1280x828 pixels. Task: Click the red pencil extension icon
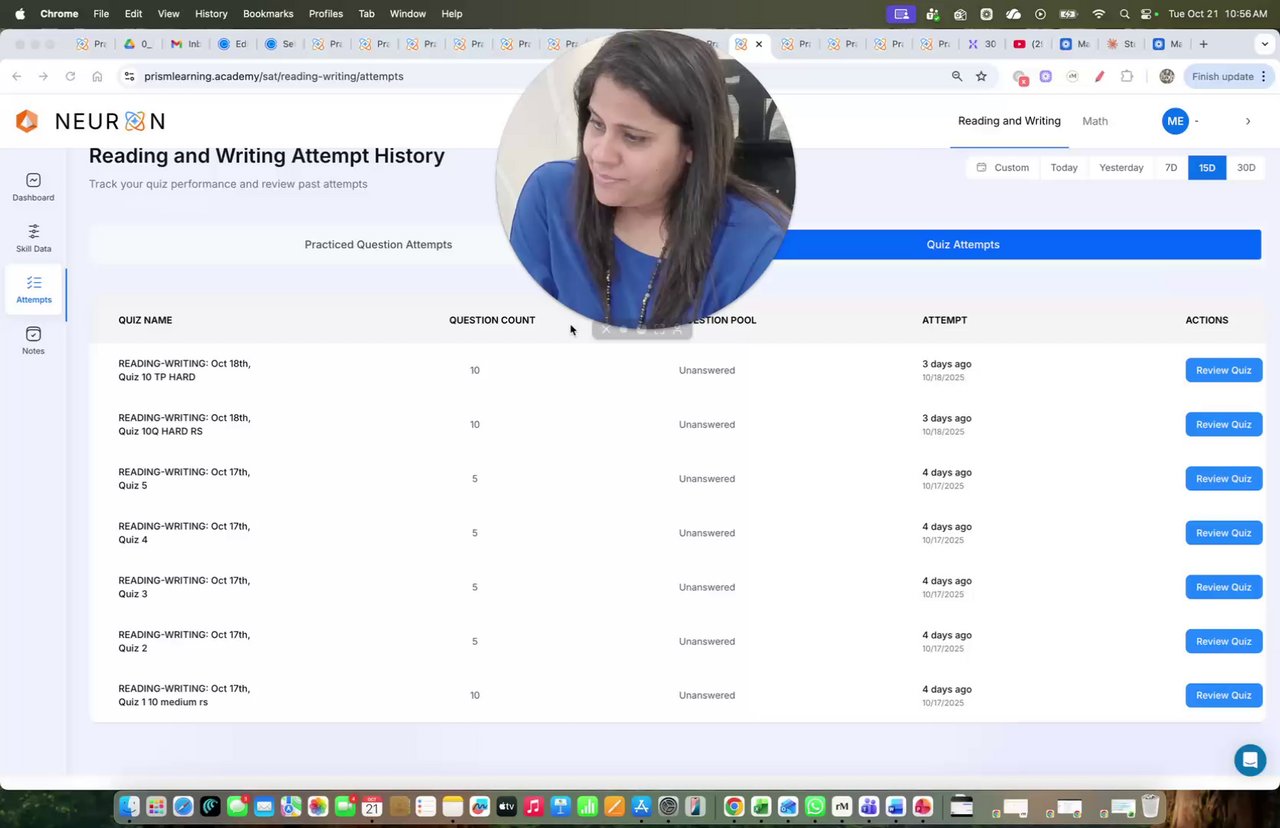(1099, 76)
